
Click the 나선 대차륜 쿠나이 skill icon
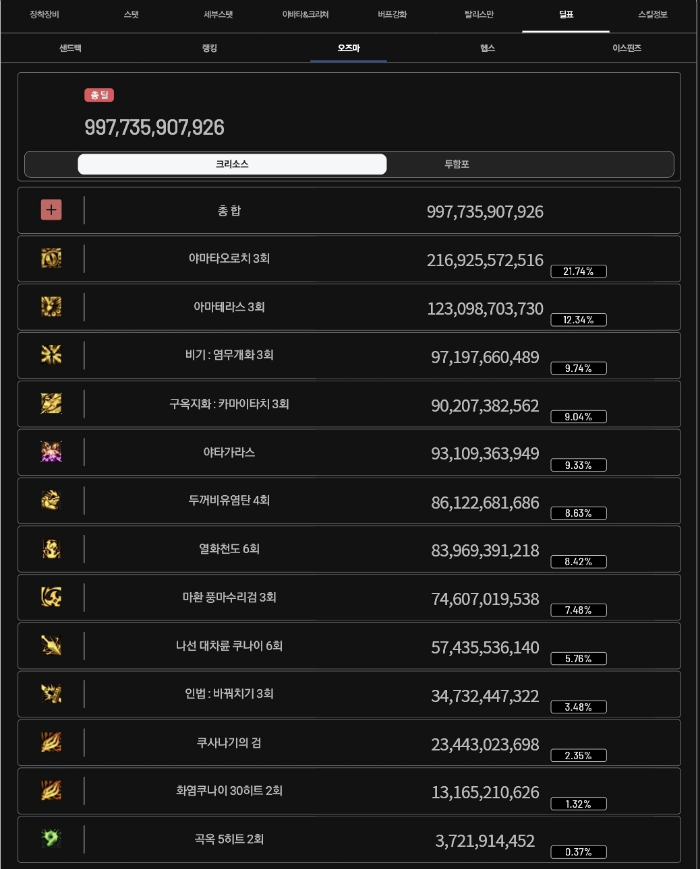click(x=50, y=646)
